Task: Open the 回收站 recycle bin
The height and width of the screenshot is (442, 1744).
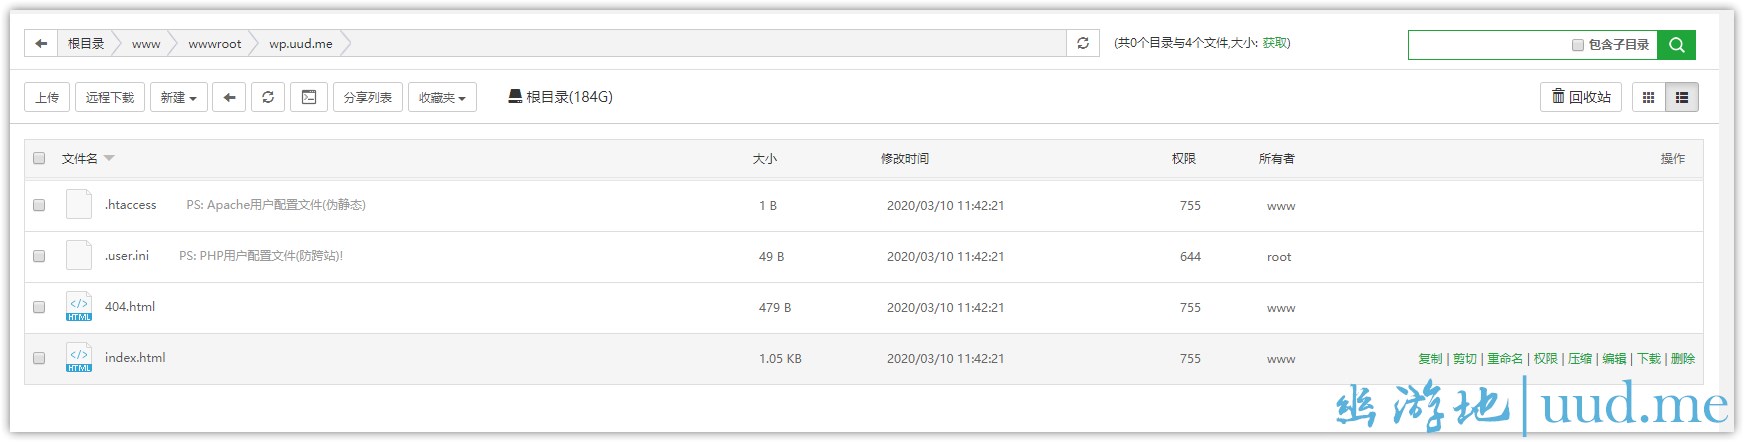Action: click(x=1581, y=97)
